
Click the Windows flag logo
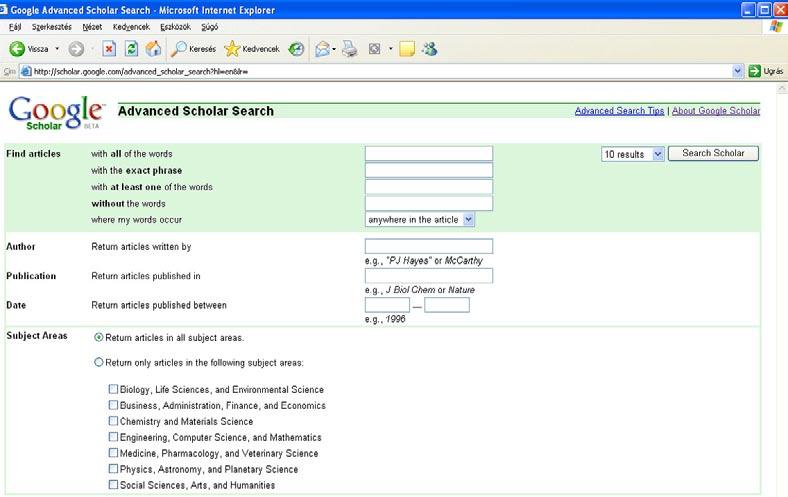[775, 27]
